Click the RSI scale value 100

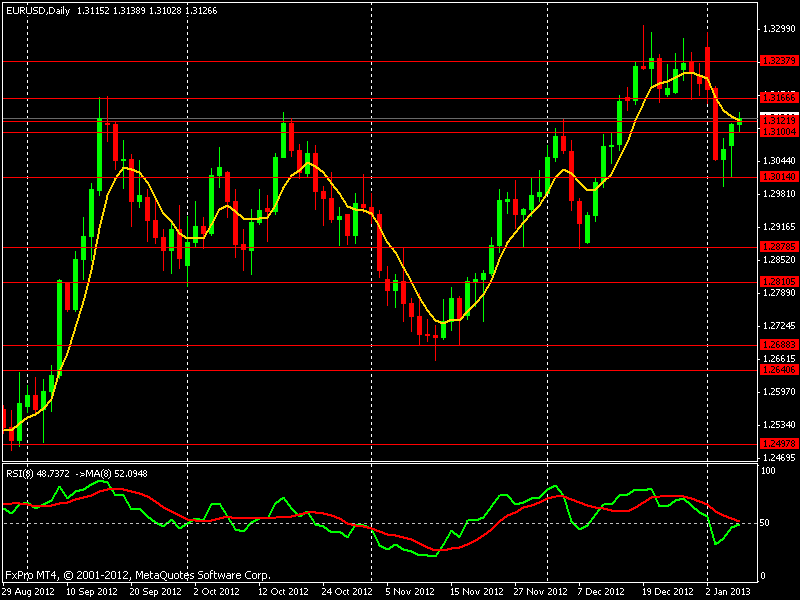[x=768, y=470]
